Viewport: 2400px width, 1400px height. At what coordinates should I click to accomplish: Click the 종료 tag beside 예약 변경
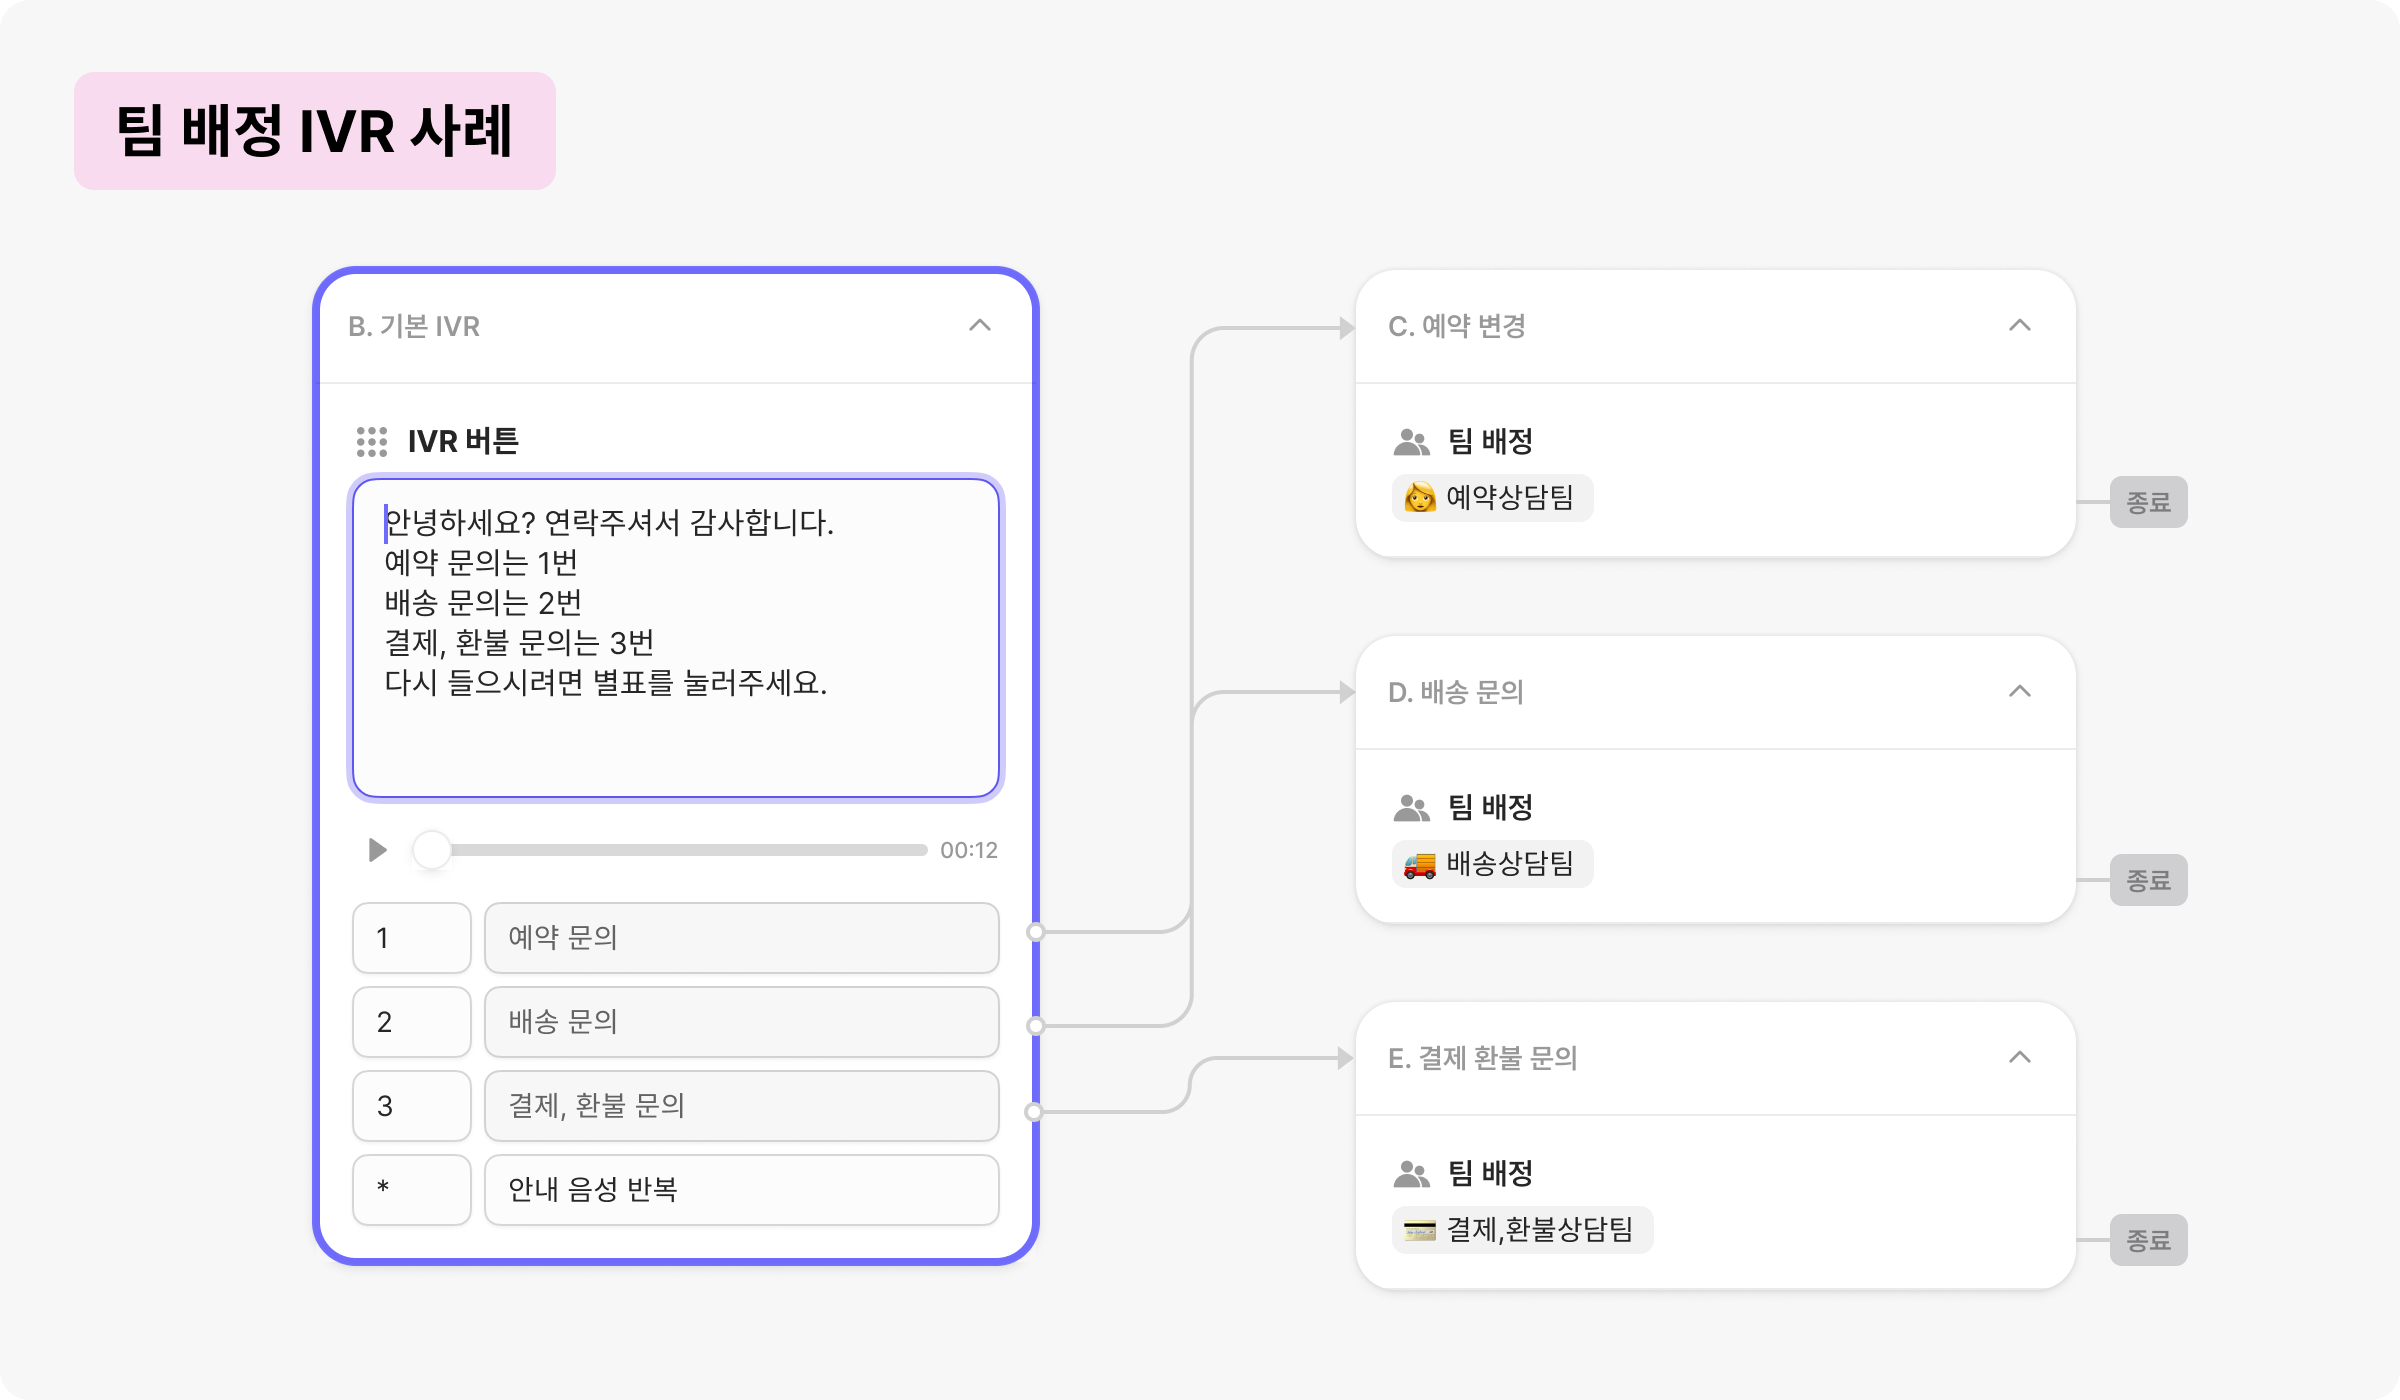point(2148,502)
